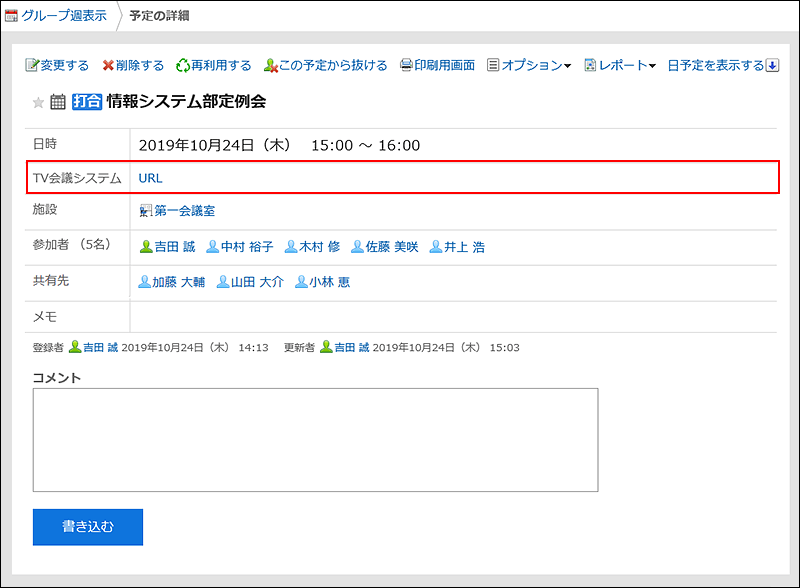Screen dimensions: 800x588
Task: Click the green user icon in 参加者 row
Action: 146,247
